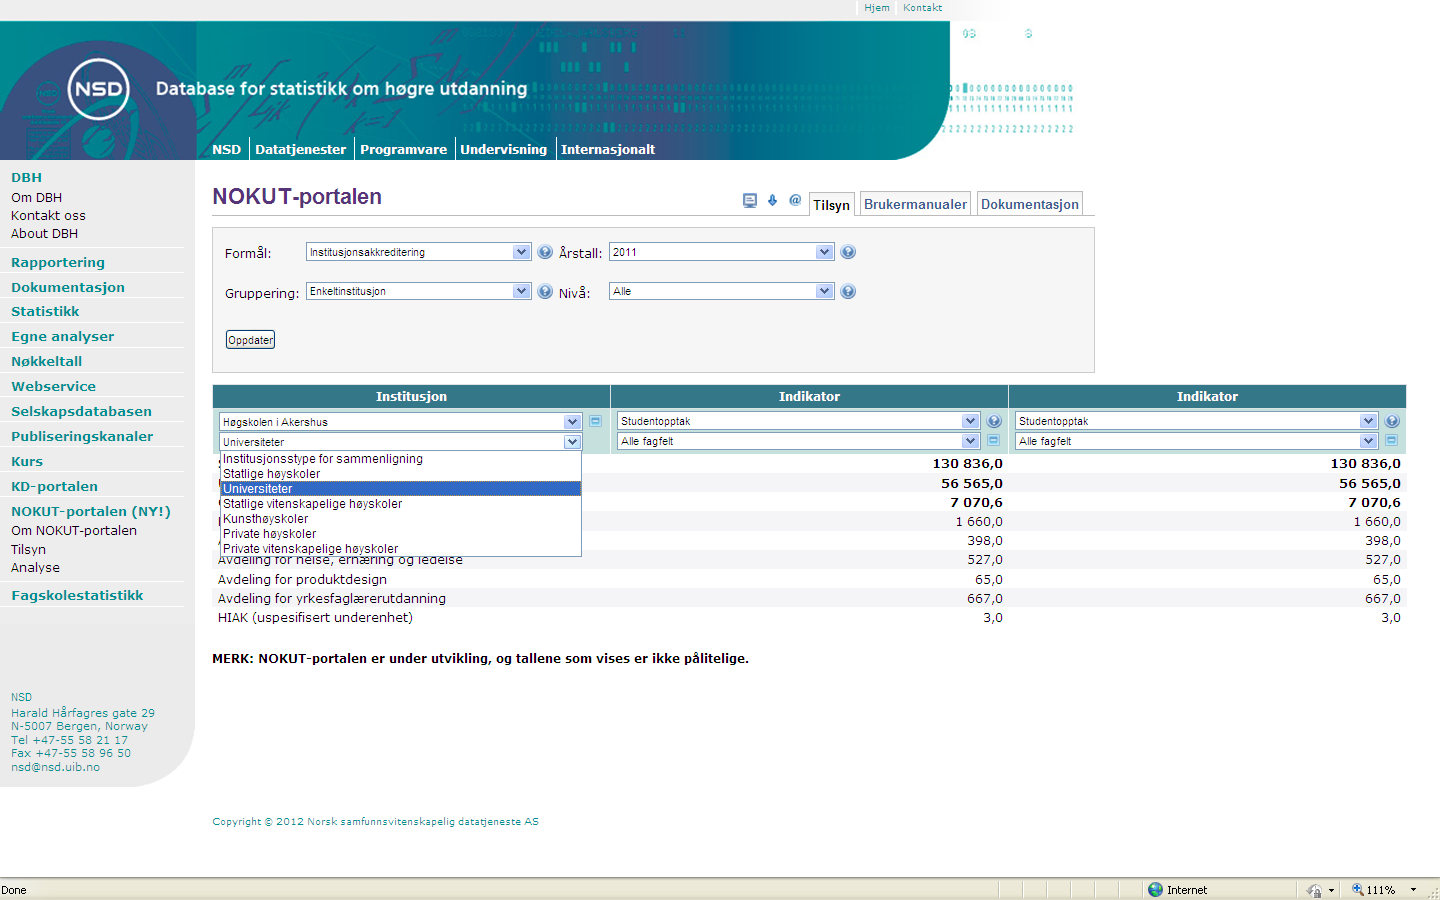Choose Private vitenskapelige høyskoler option
This screenshot has height=900, width=1440.
[x=400, y=548]
